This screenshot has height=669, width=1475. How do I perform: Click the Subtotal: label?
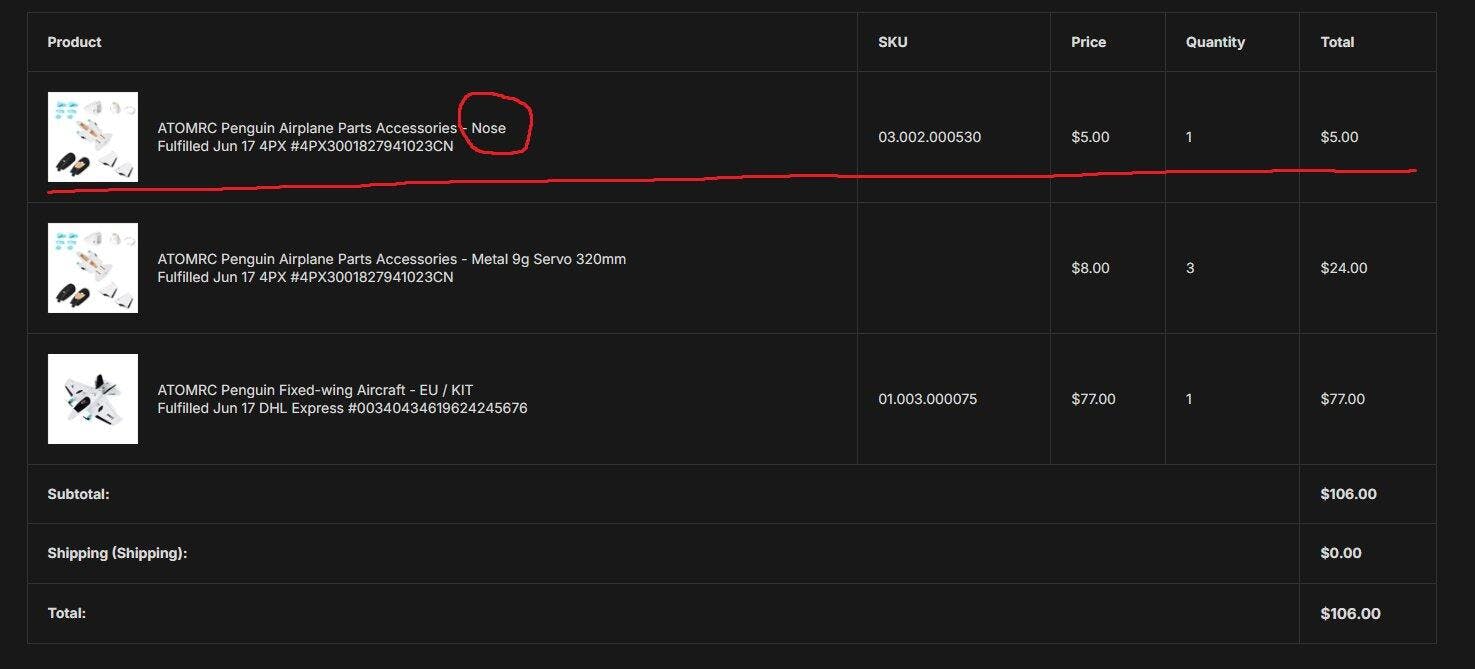(x=78, y=494)
